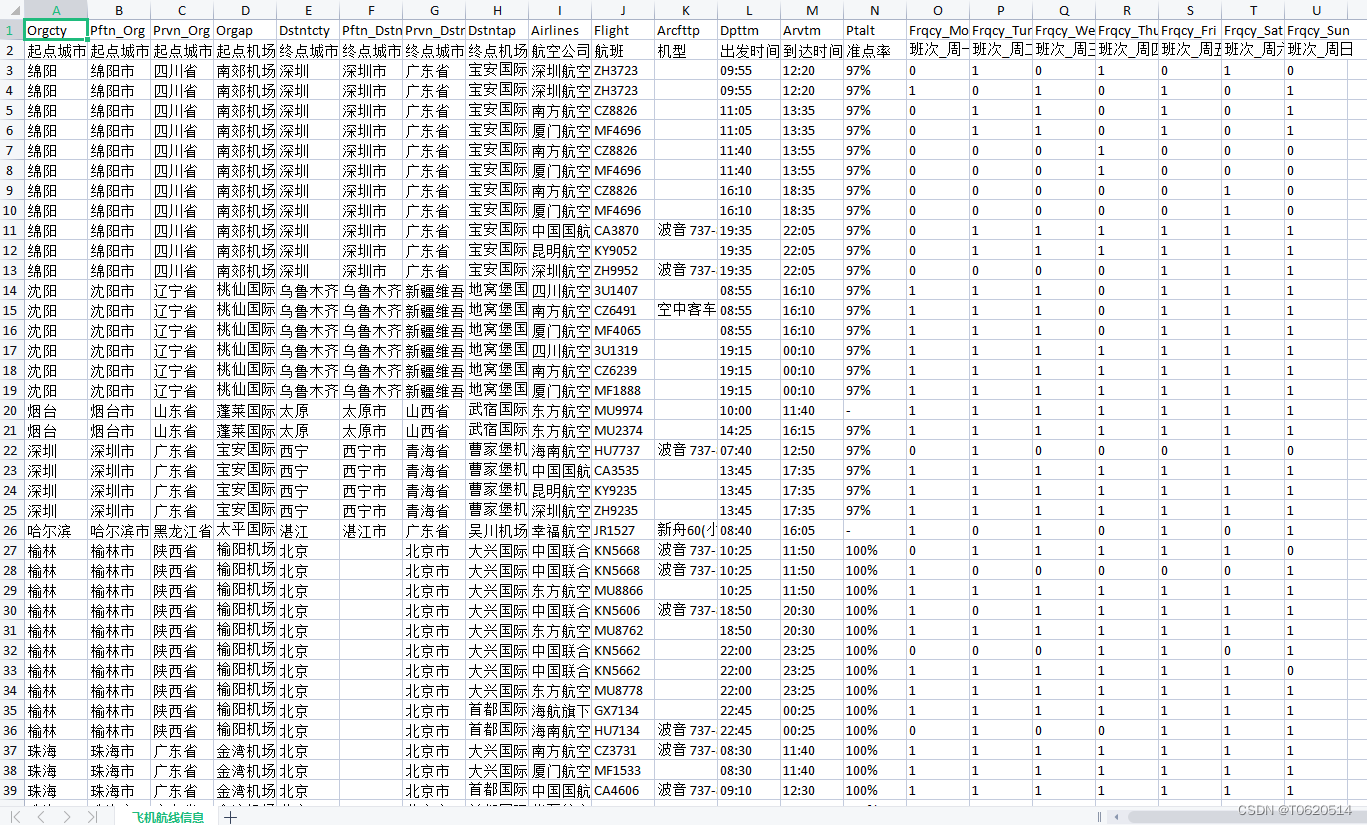Click the Orgcty header cell
The width and height of the screenshot is (1367, 825).
56,30
